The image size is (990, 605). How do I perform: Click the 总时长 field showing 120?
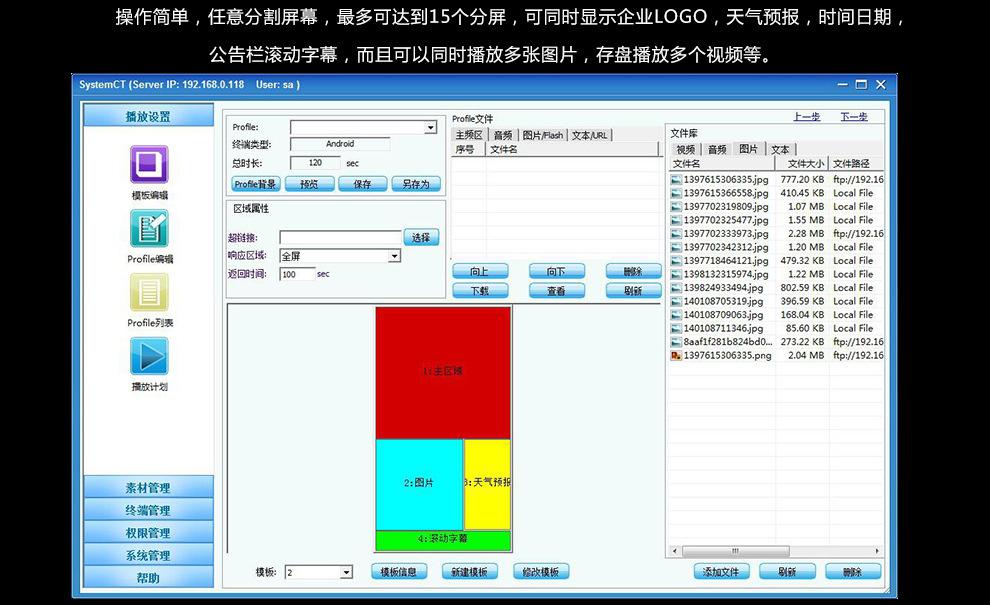[x=315, y=163]
